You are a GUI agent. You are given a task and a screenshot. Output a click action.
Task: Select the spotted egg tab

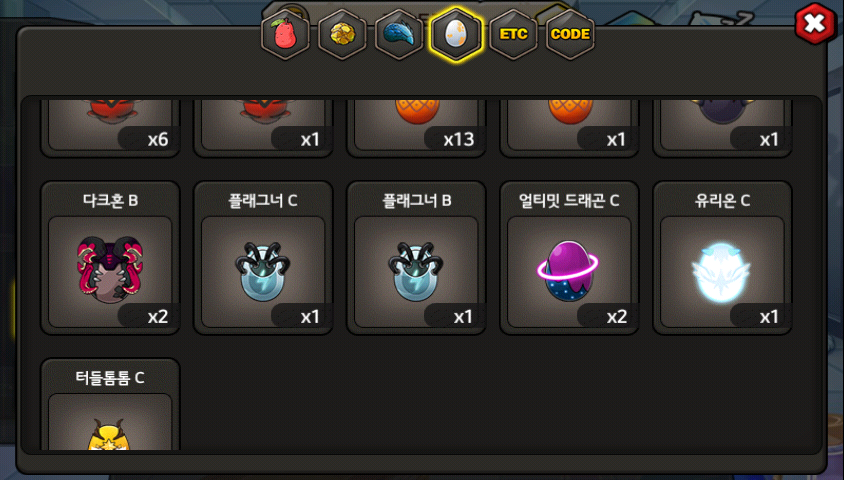(x=456, y=34)
